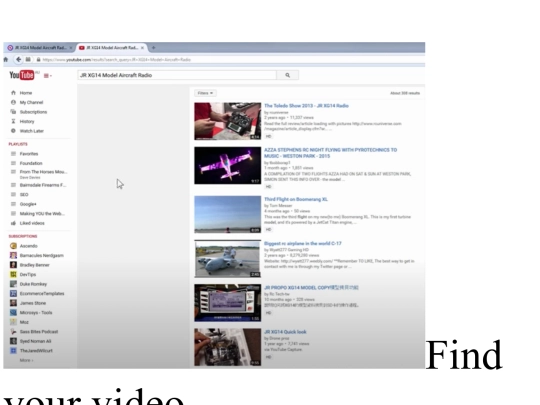
Task: Open Third Flight on Boomerang XL title
Action: point(296,199)
